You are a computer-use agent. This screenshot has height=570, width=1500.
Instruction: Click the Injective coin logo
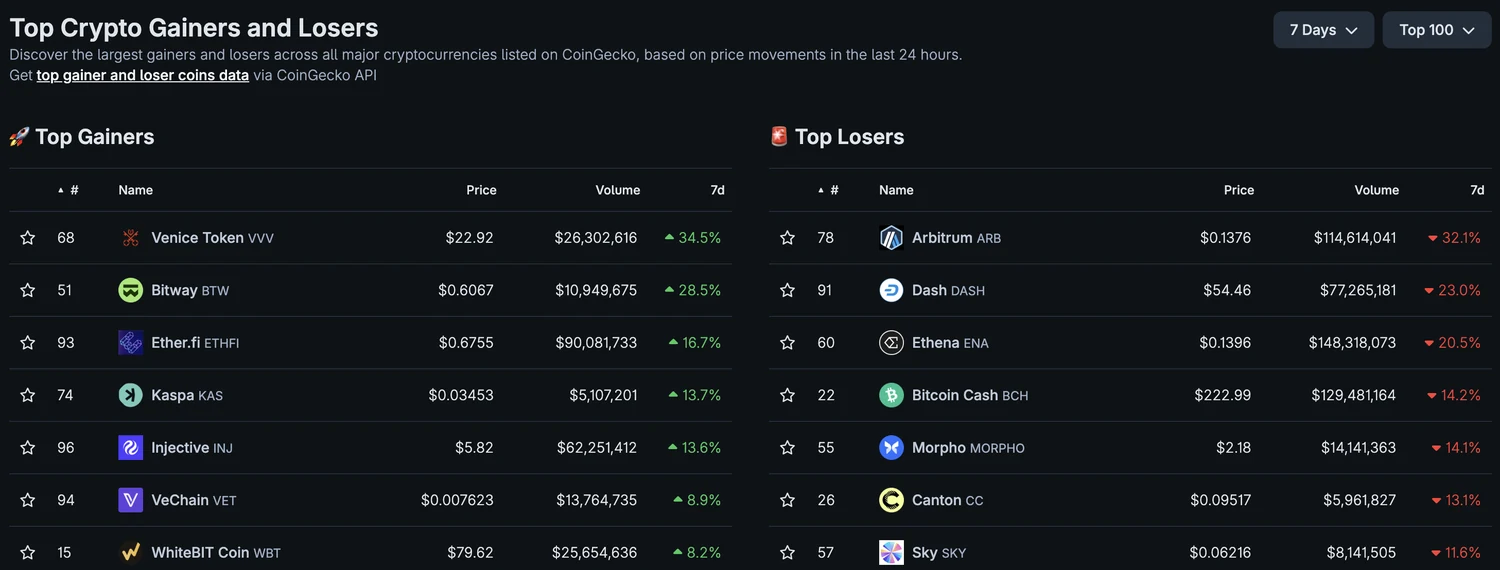(131, 447)
